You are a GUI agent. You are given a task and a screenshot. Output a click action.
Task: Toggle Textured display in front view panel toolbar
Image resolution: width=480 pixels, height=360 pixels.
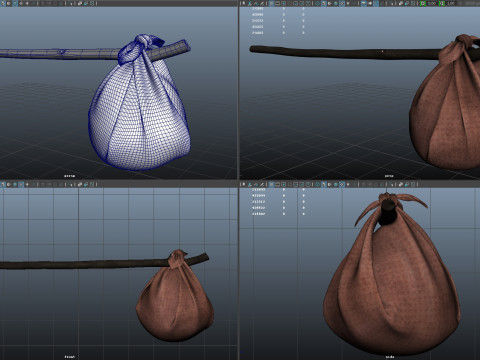pos(21,184)
